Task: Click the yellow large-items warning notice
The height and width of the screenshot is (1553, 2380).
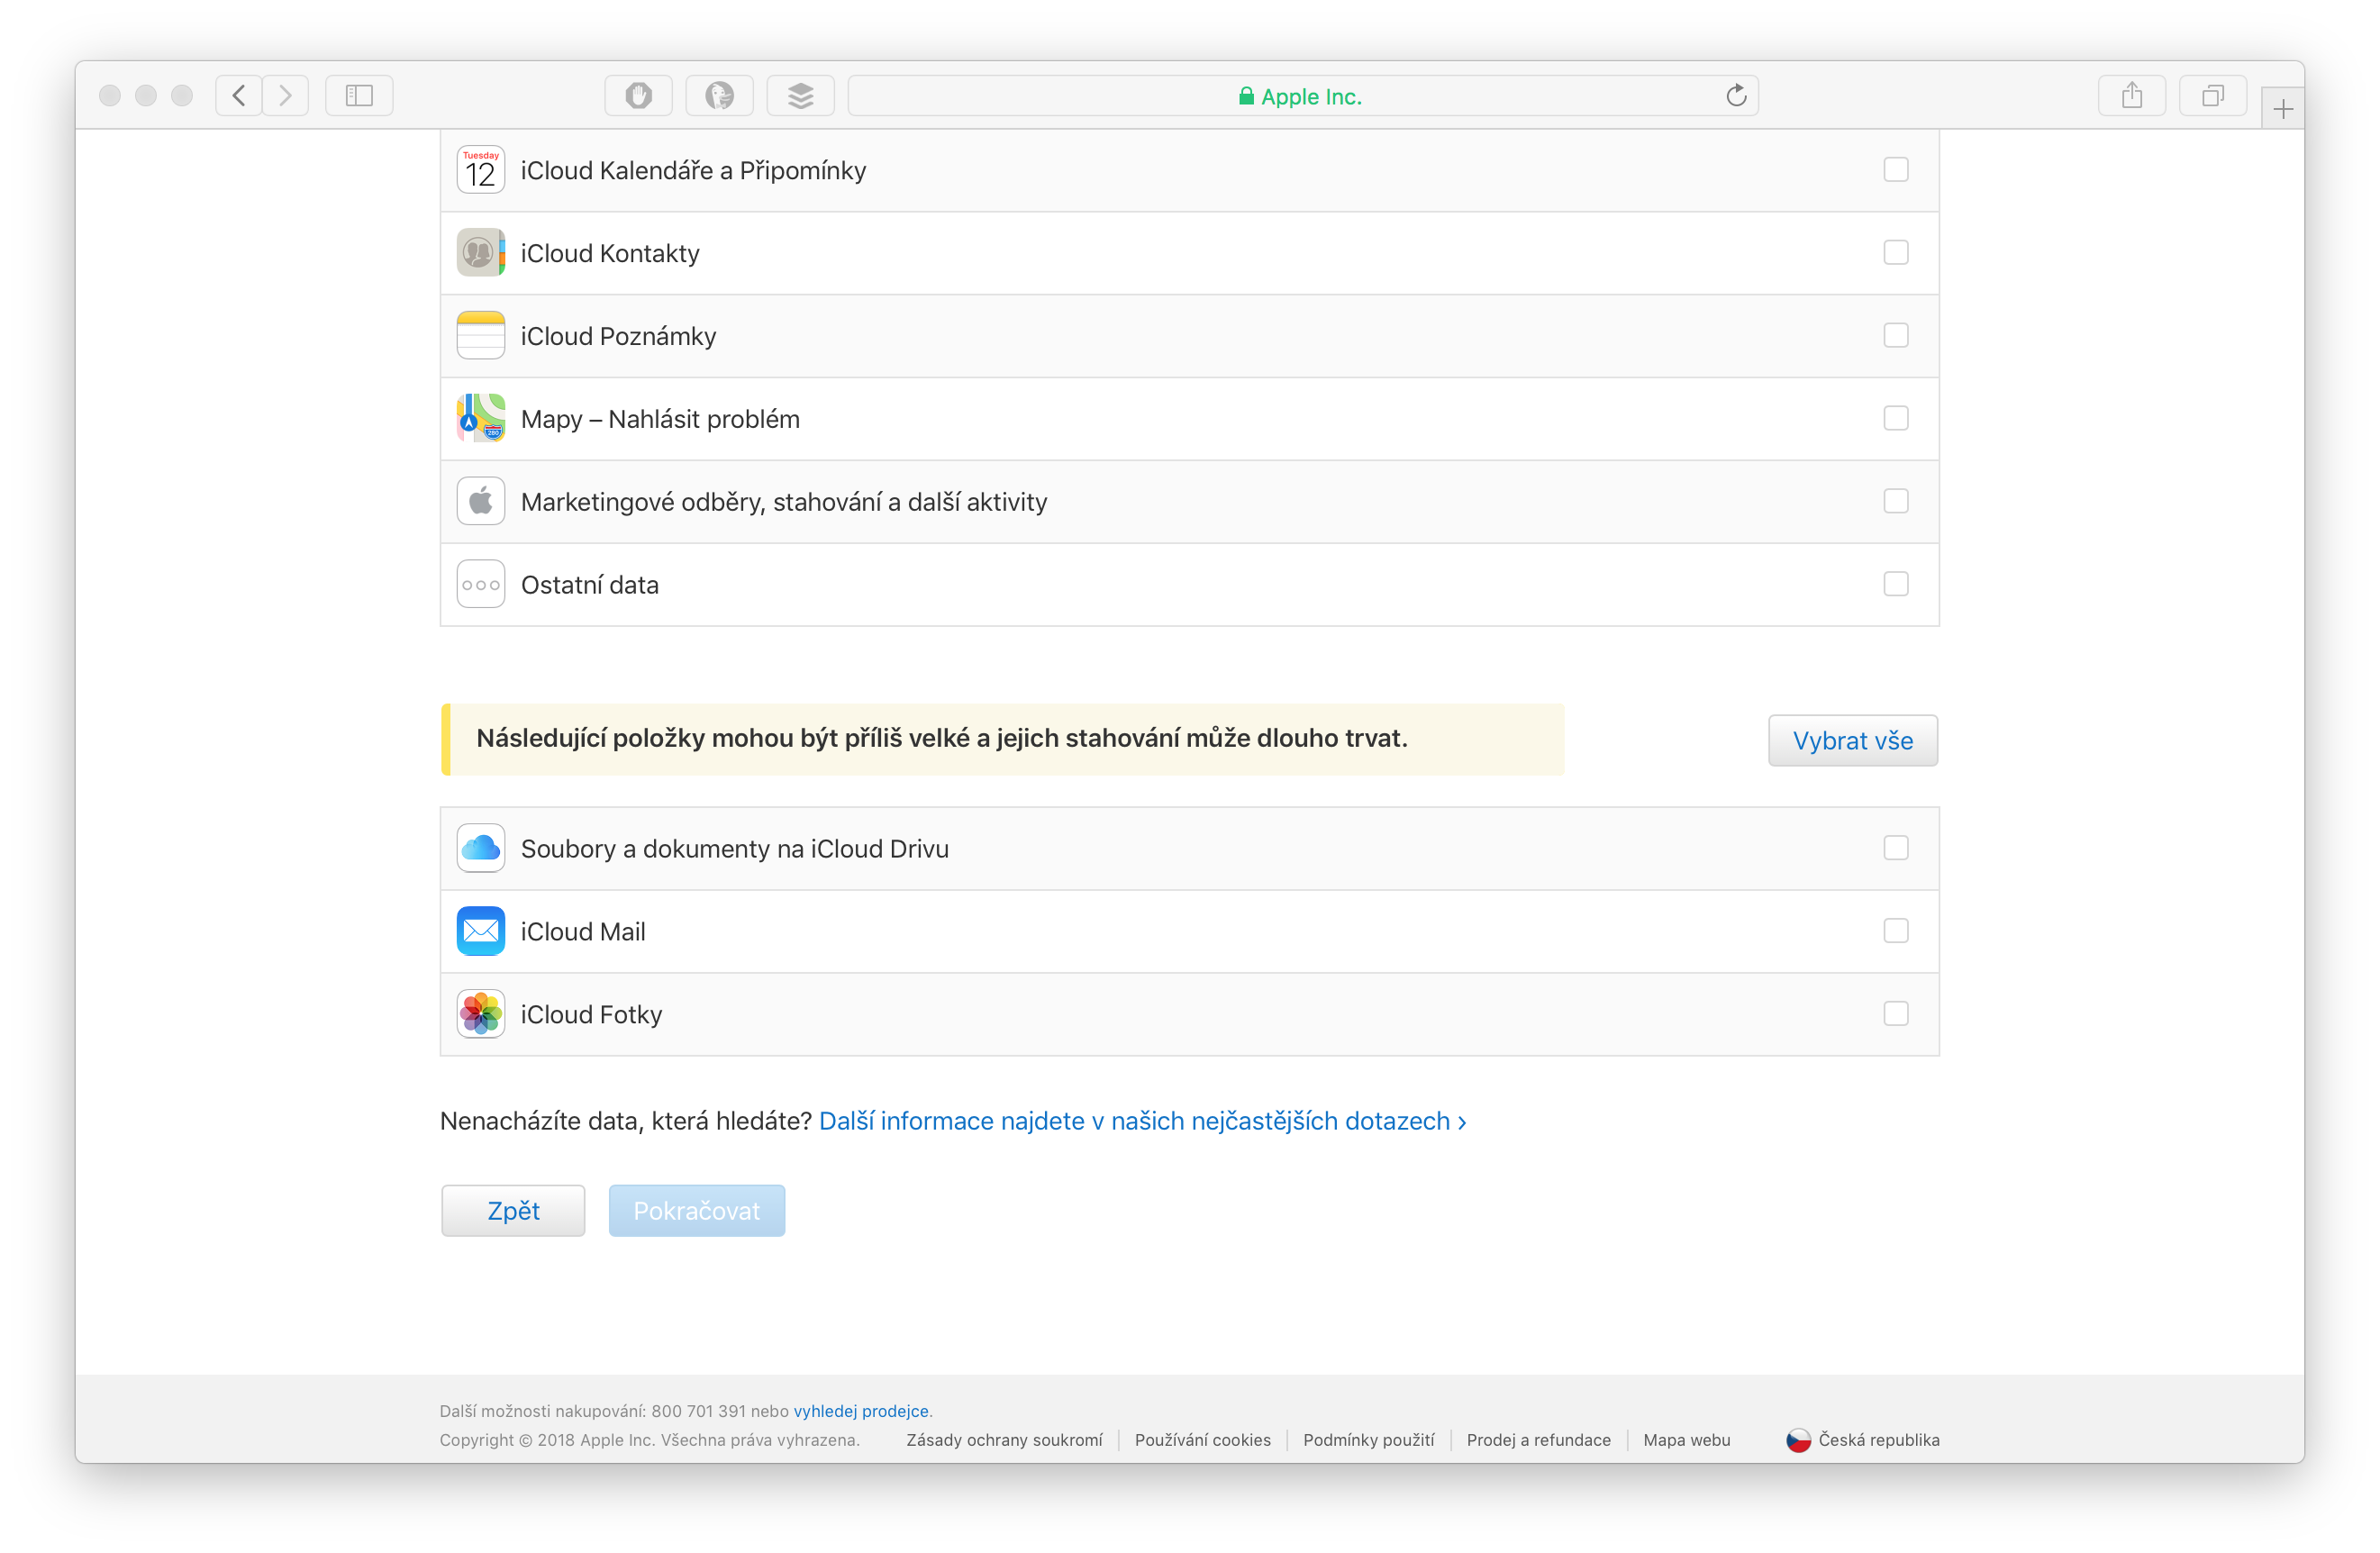Action: coord(1003,739)
